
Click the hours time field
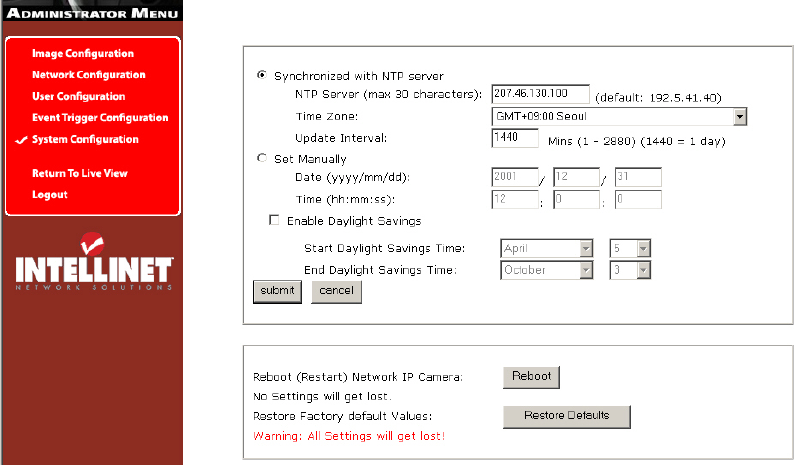[515, 199]
